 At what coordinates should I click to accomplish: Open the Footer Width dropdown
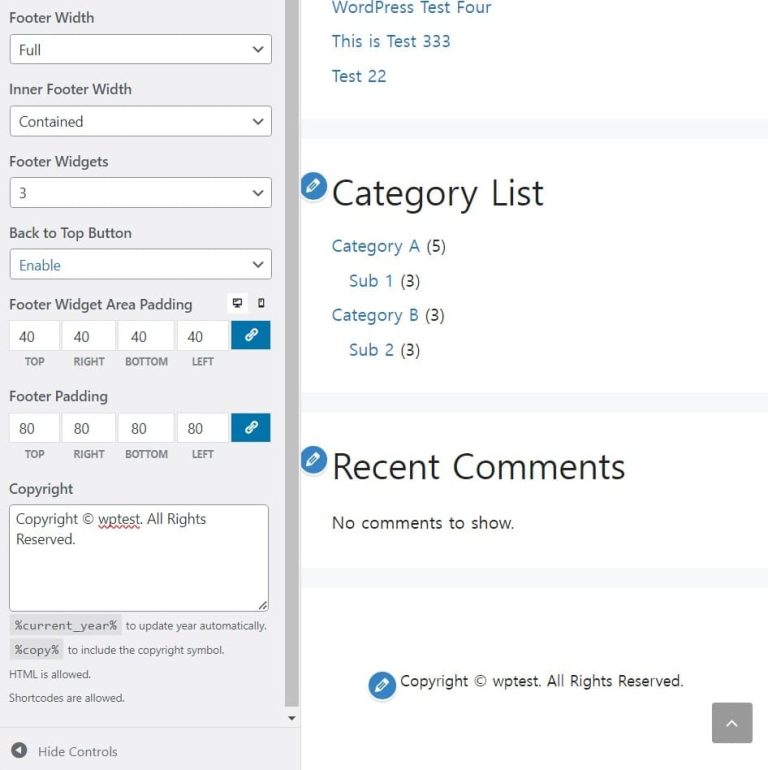coord(140,50)
